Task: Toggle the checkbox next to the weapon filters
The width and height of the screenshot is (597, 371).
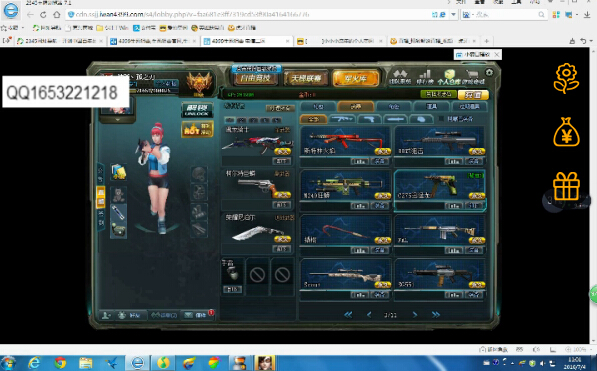Action: (441, 119)
